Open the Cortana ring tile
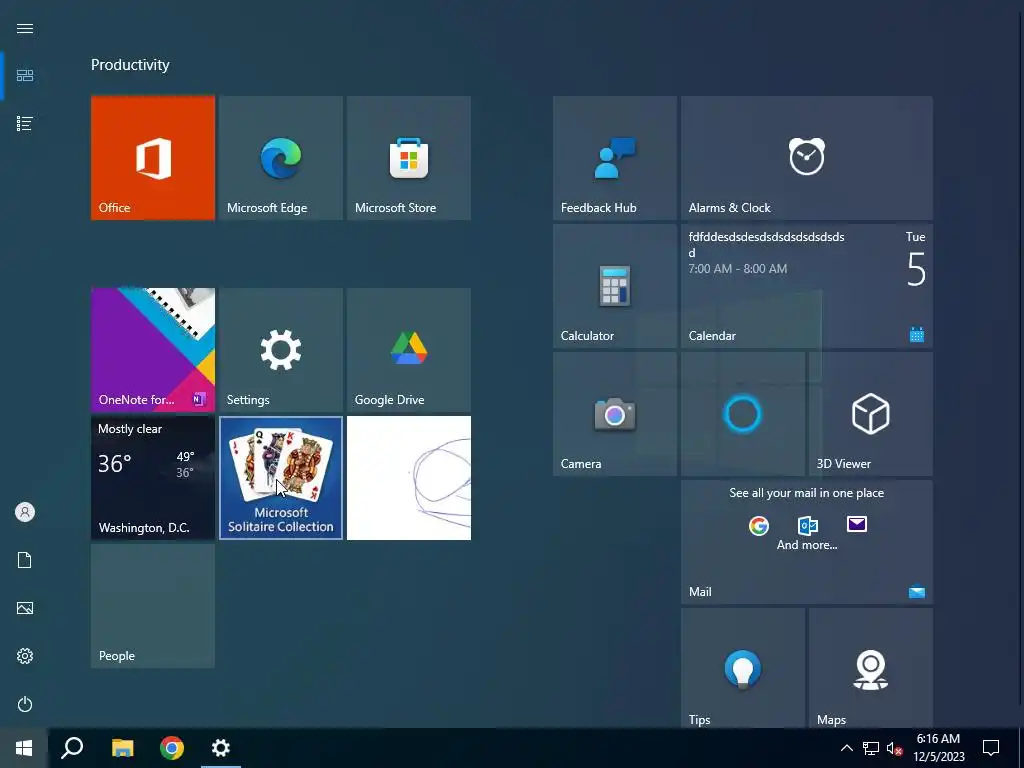The width and height of the screenshot is (1024, 768). click(x=743, y=414)
